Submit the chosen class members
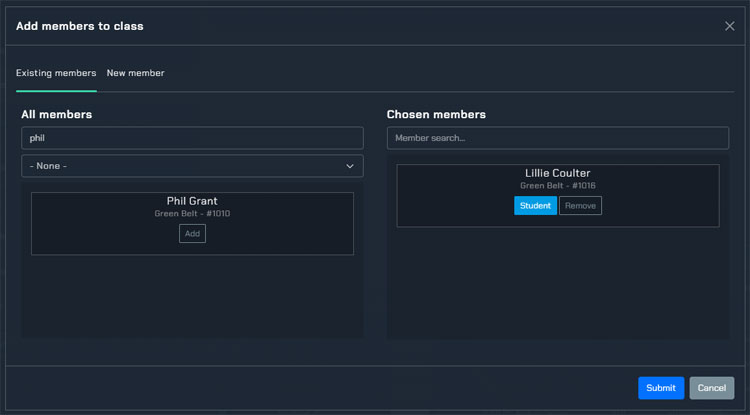The height and width of the screenshot is (415, 750). 661,388
